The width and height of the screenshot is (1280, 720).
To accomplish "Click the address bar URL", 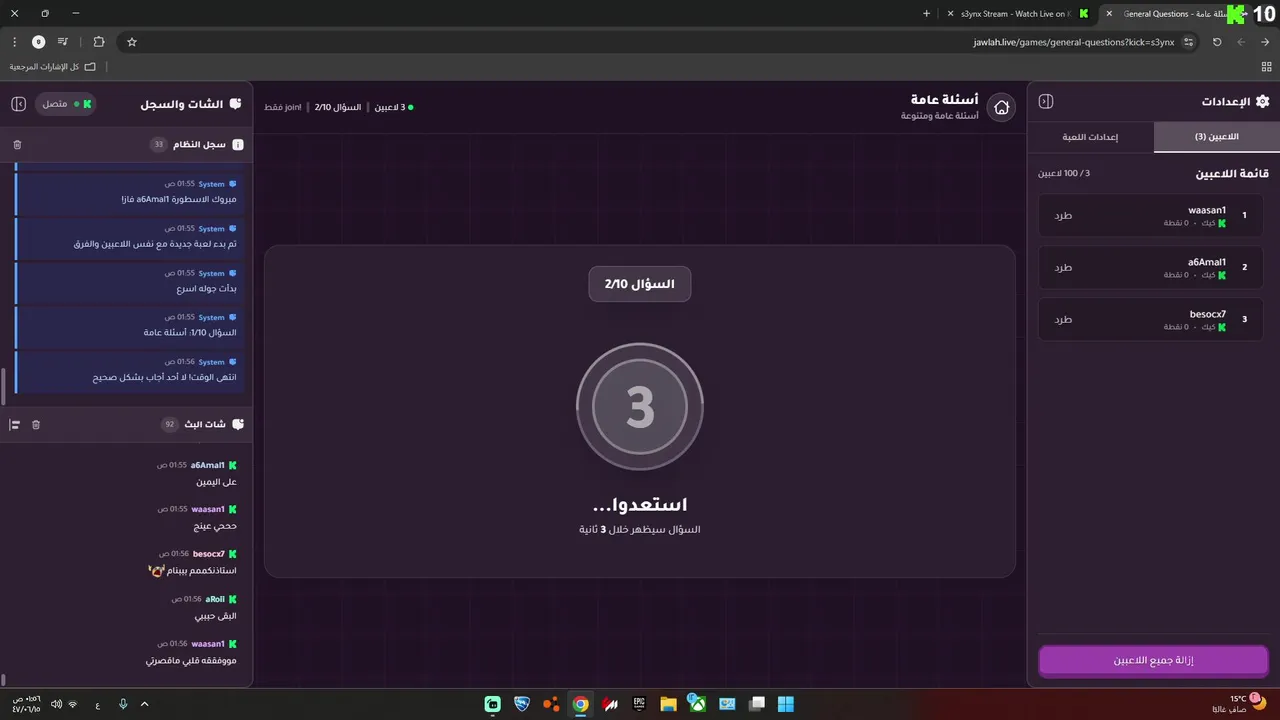I will [1073, 42].
